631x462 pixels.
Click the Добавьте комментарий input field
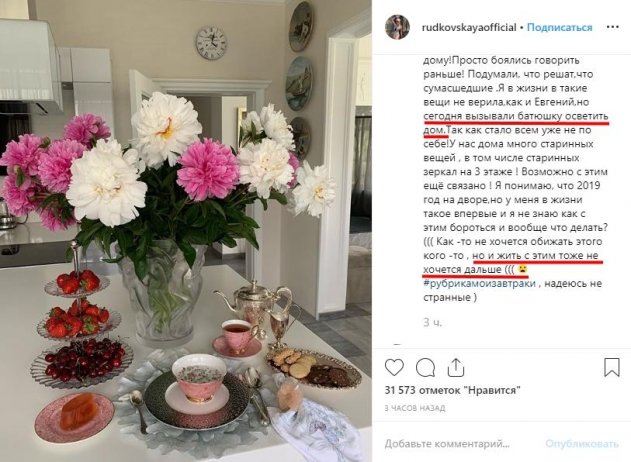click(447, 443)
